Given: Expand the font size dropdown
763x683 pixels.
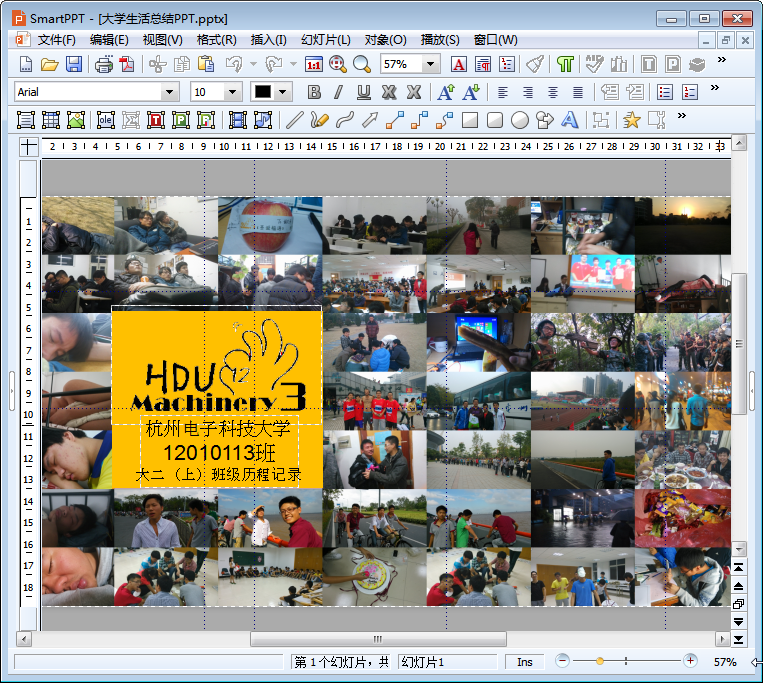Looking at the screenshot, I should 233,92.
